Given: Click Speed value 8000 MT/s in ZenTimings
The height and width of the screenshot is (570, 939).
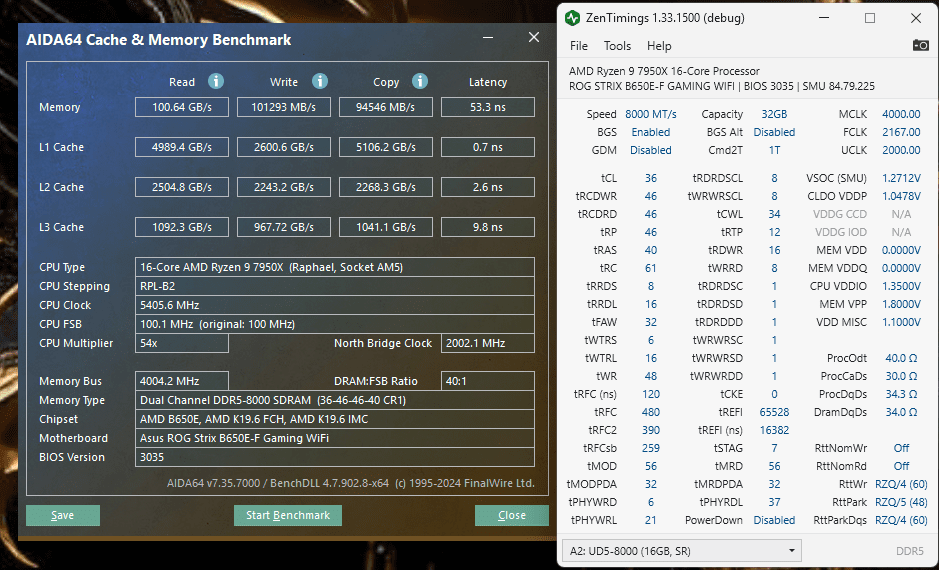Looking at the screenshot, I should click(651, 114).
